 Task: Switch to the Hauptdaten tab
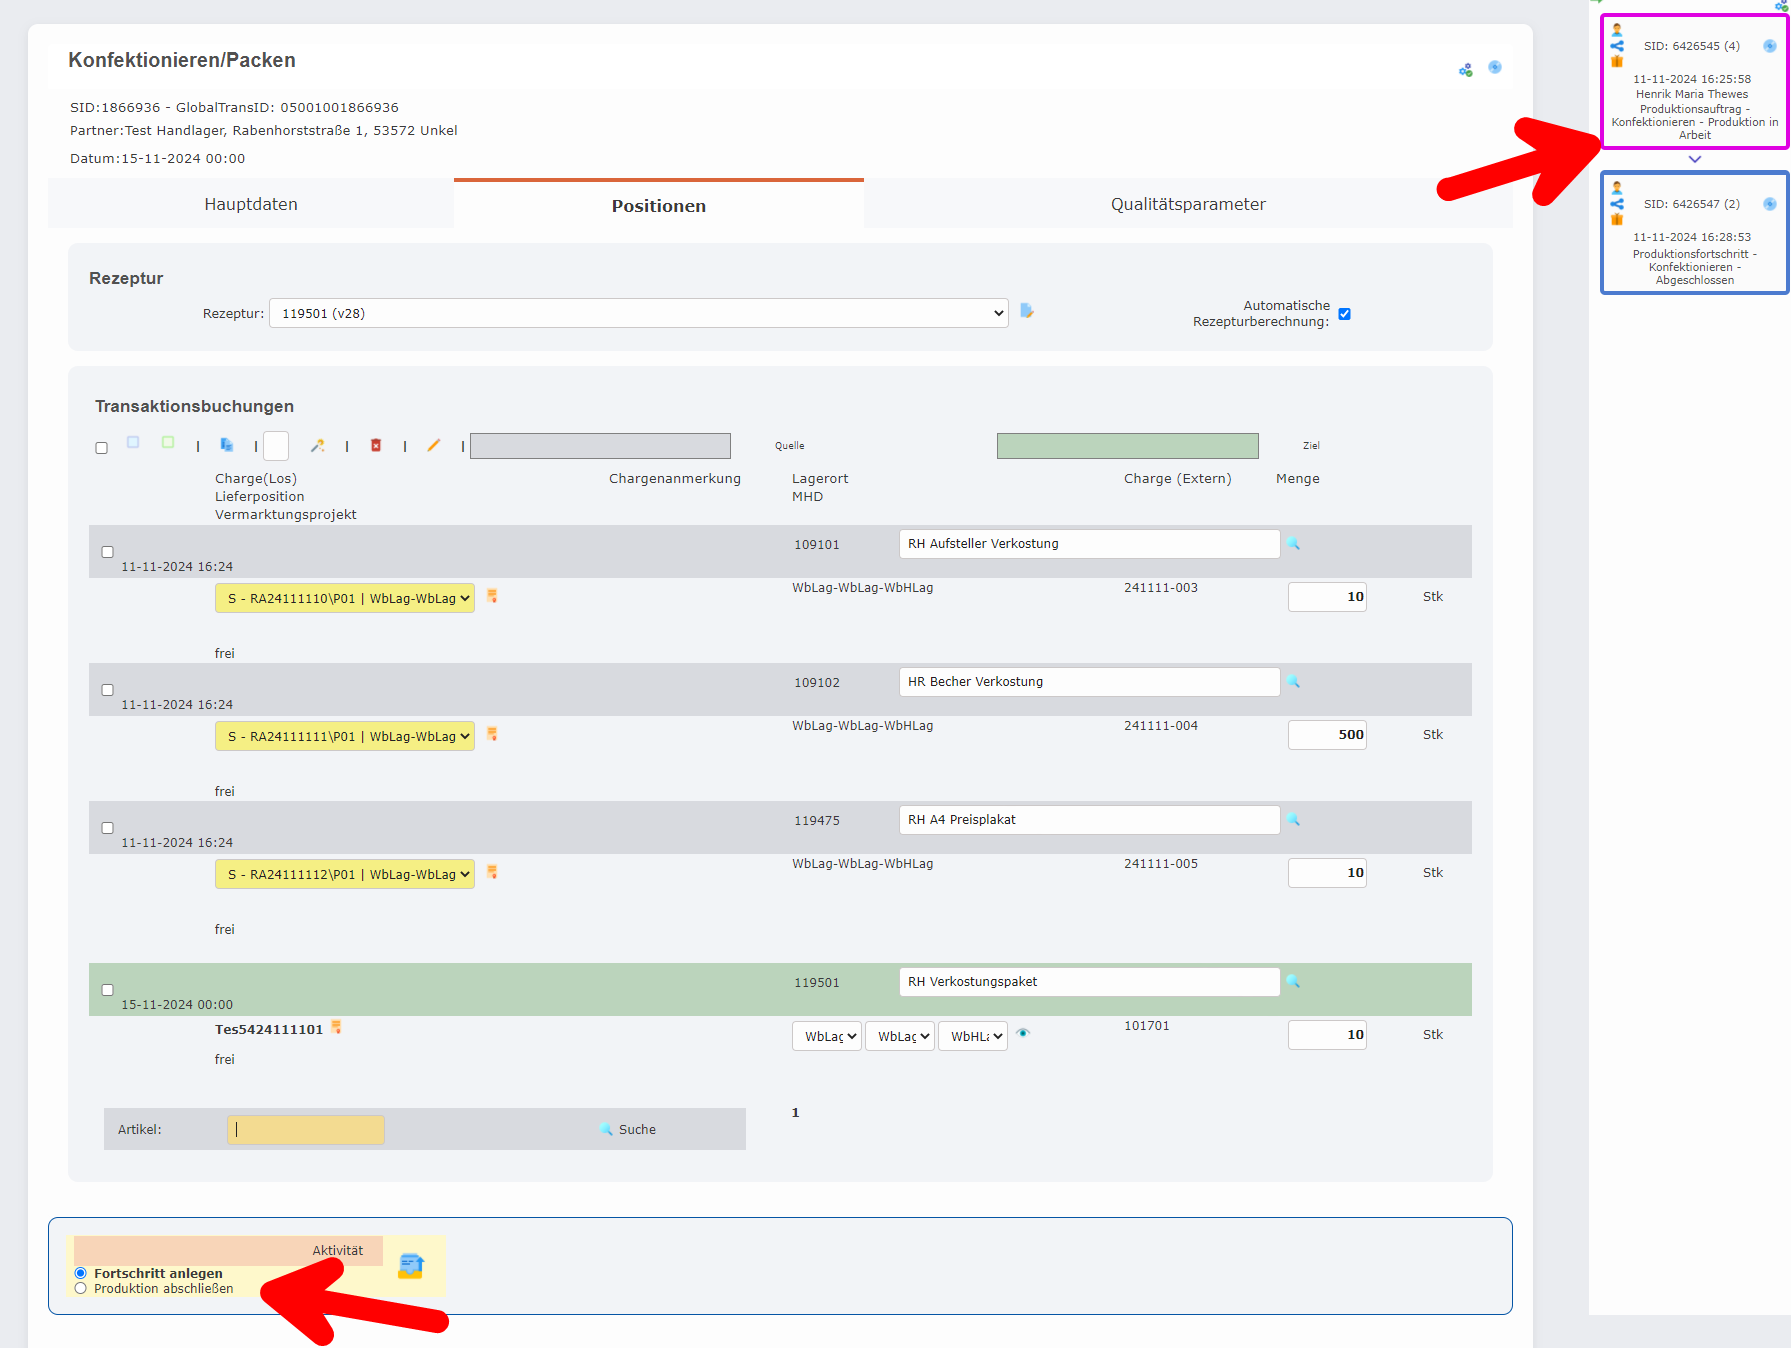point(251,204)
